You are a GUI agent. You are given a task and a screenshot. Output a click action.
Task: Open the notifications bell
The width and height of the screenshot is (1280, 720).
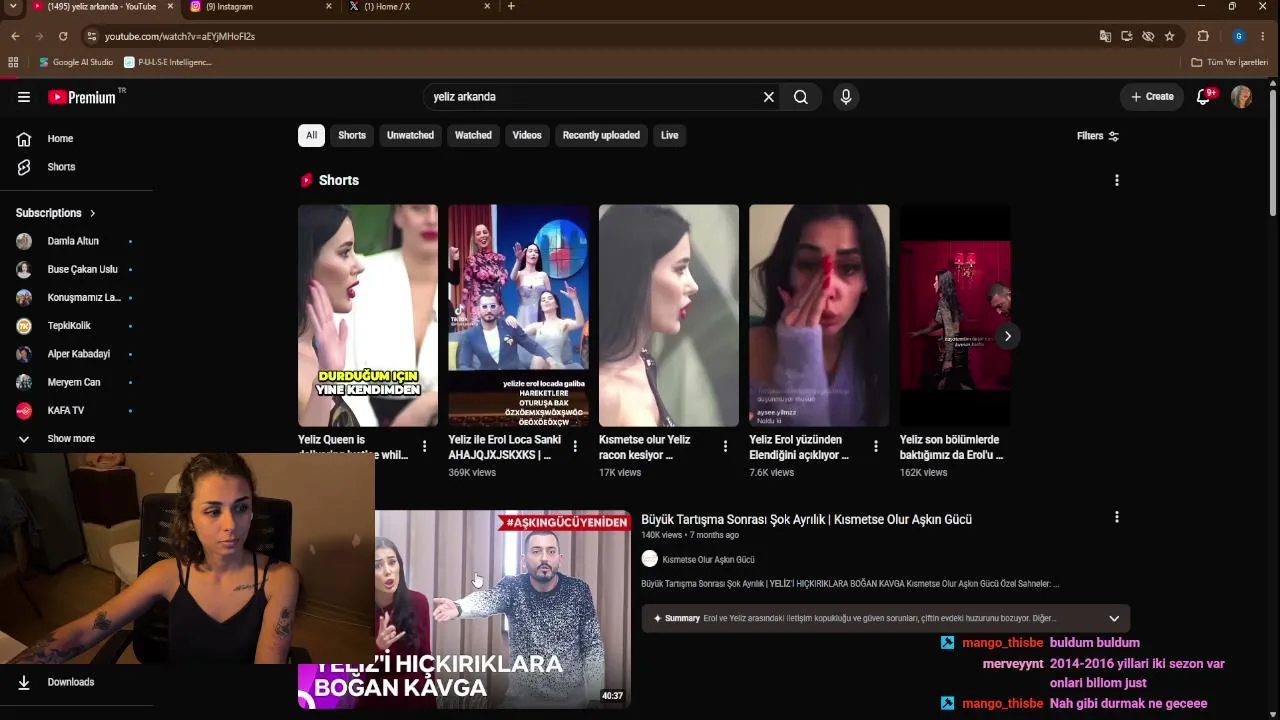[1204, 97]
